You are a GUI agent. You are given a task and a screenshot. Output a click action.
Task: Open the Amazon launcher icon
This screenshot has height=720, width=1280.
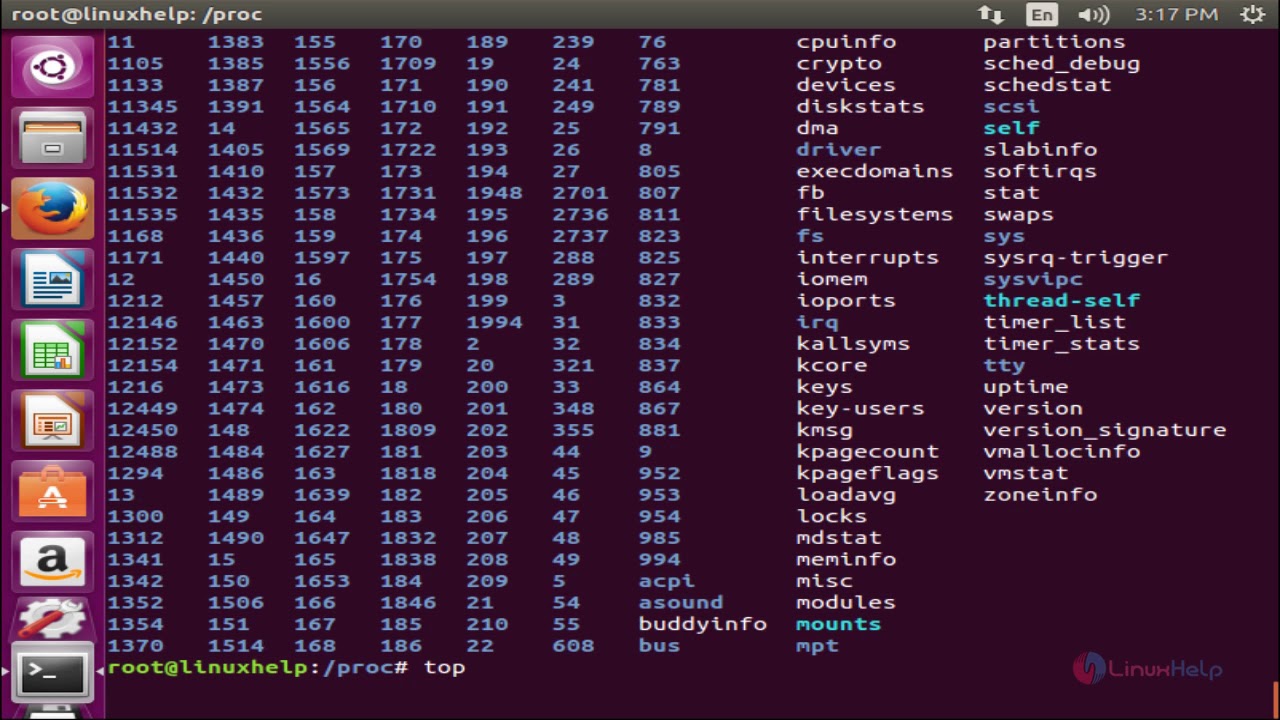pyautogui.click(x=52, y=560)
